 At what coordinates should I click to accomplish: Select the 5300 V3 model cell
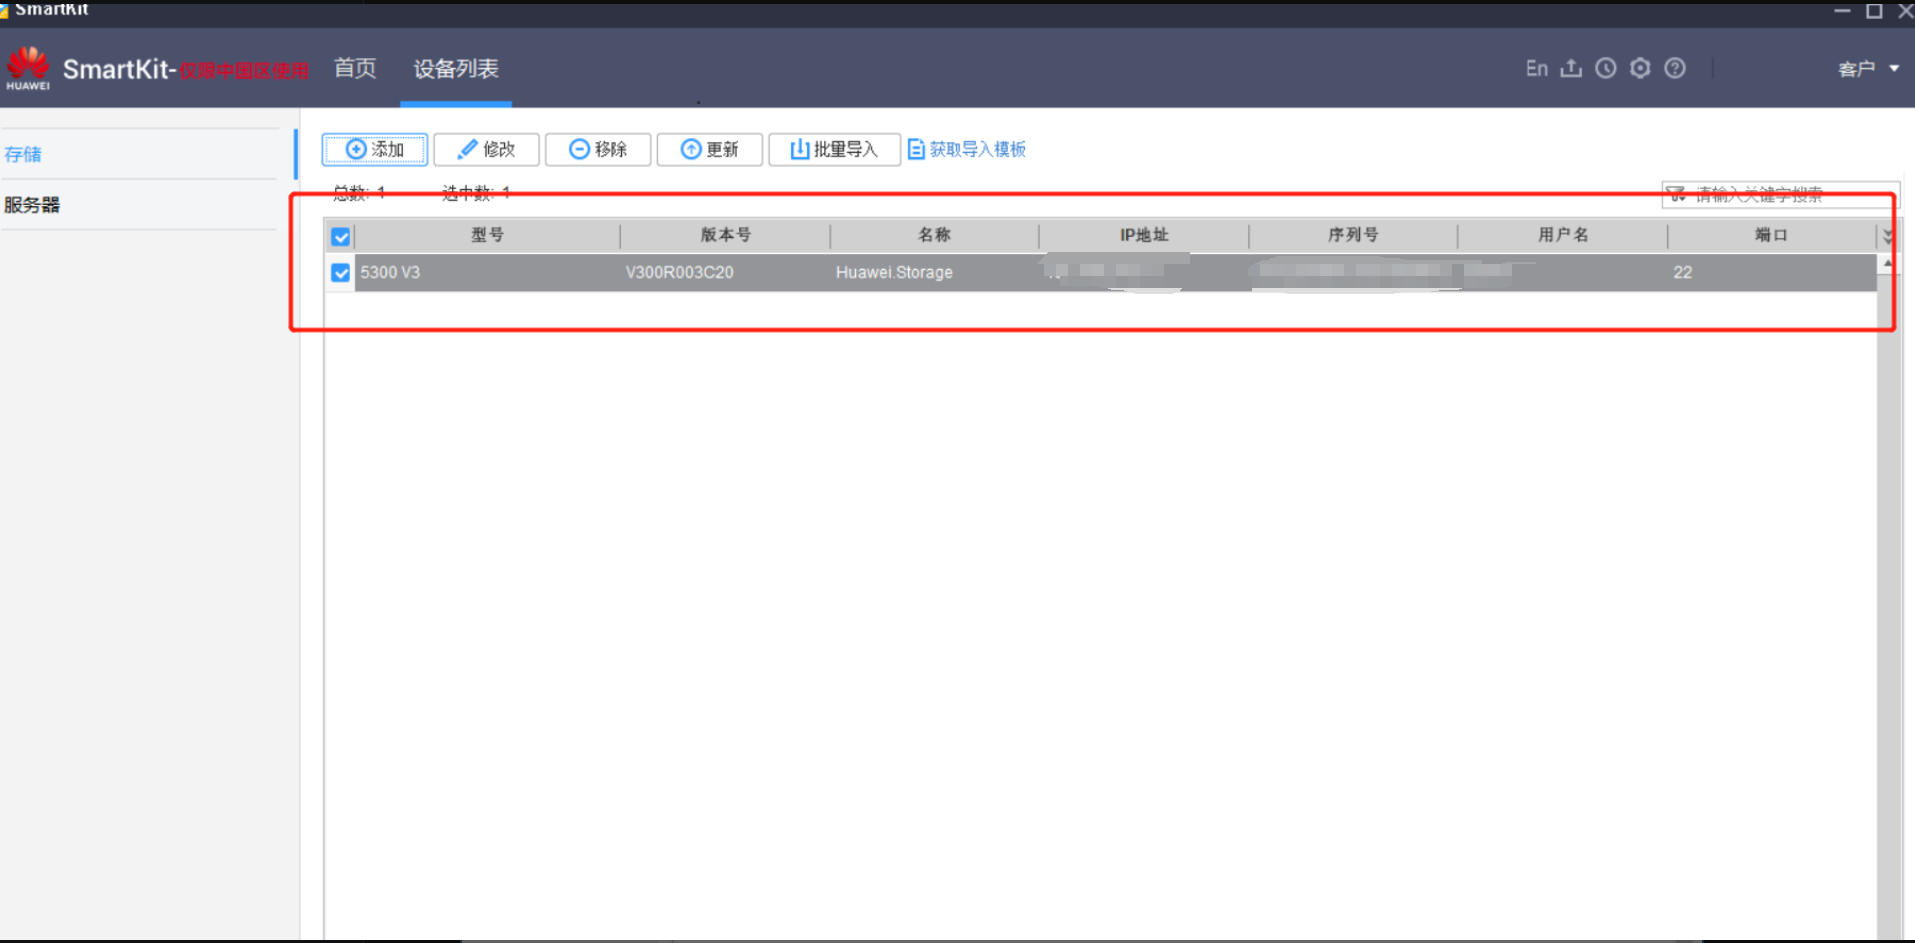[x=487, y=272]
